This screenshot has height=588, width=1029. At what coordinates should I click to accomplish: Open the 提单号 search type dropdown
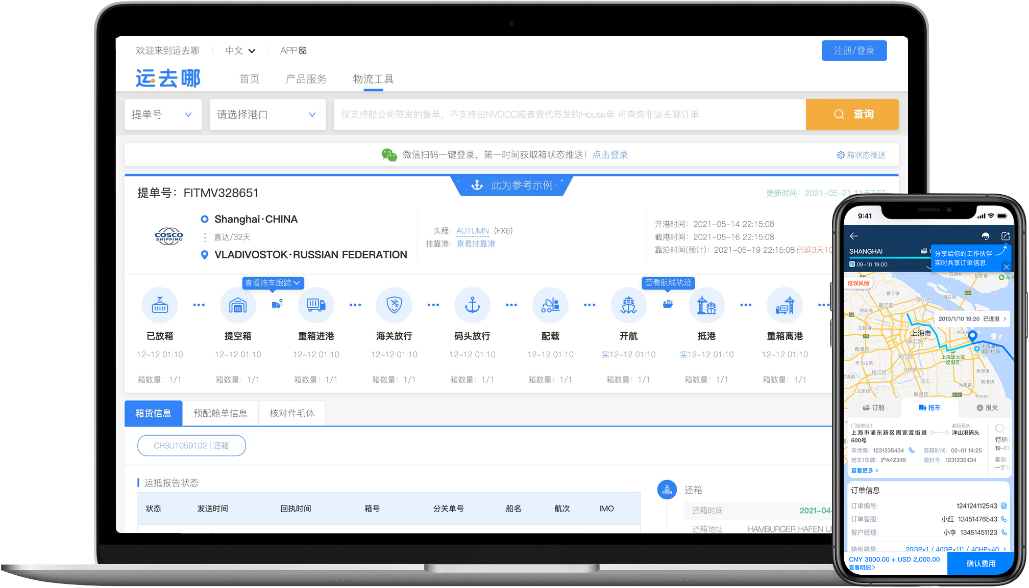(x=163, y=114)
